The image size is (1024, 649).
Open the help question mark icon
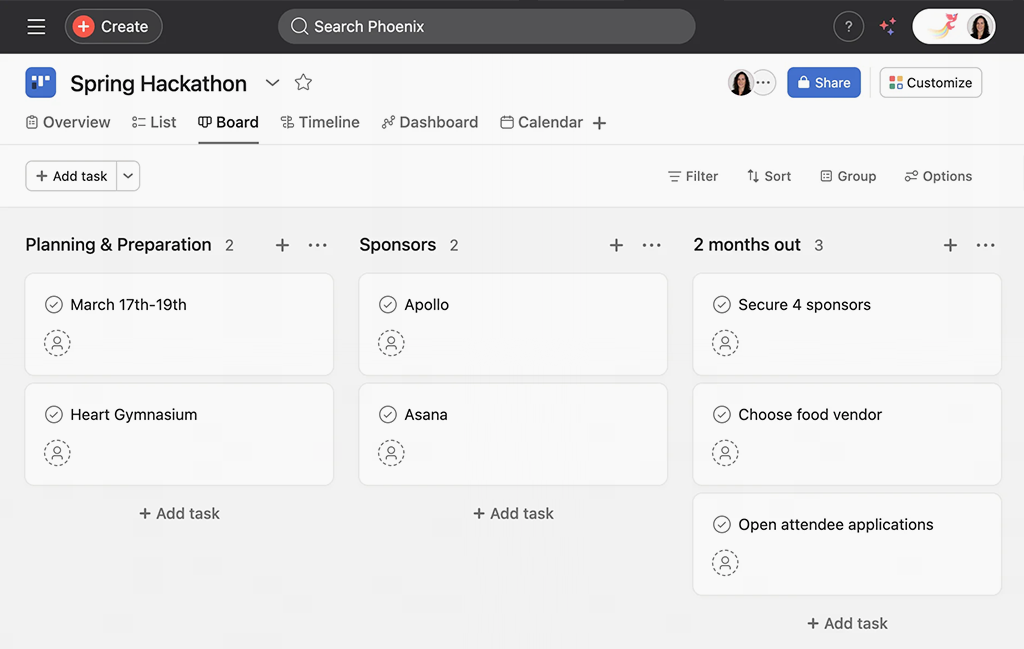coord(848,27)
